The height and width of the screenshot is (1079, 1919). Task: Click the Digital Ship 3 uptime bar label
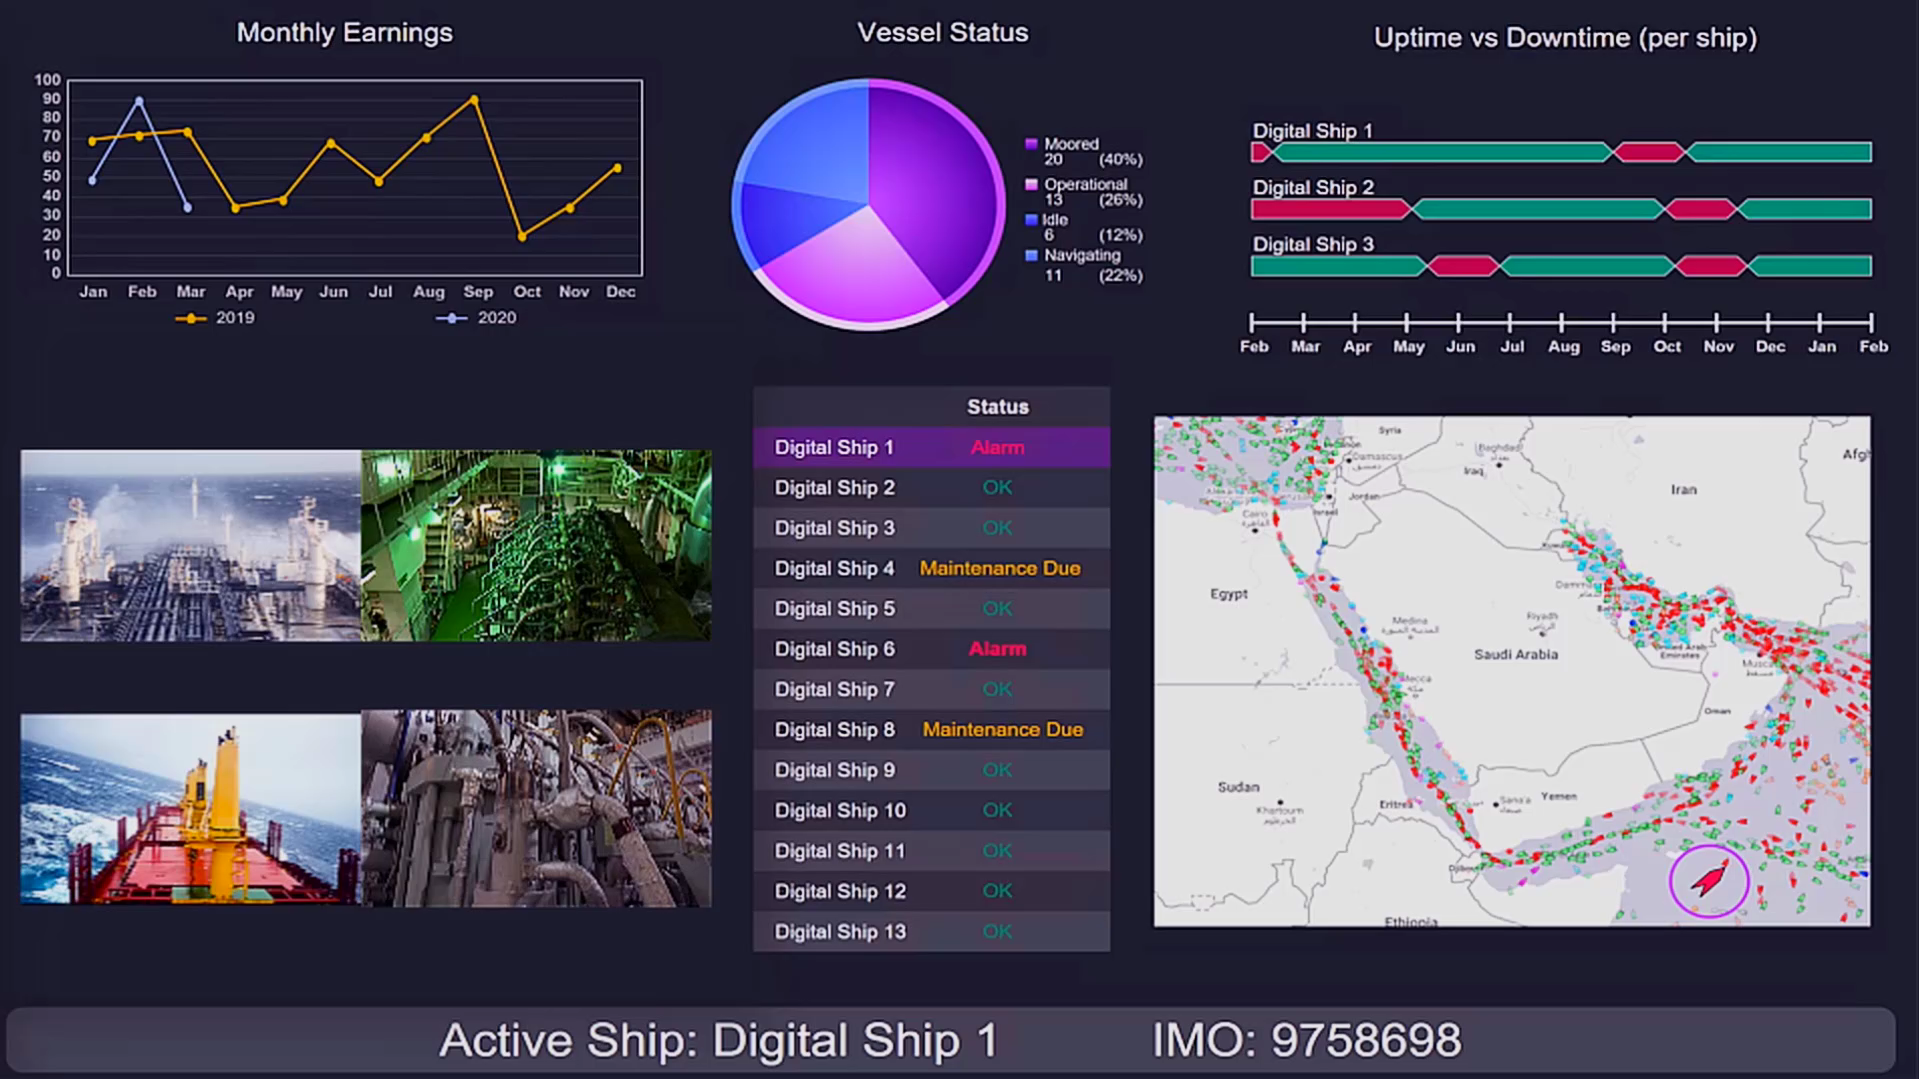tap(1312, 244)
